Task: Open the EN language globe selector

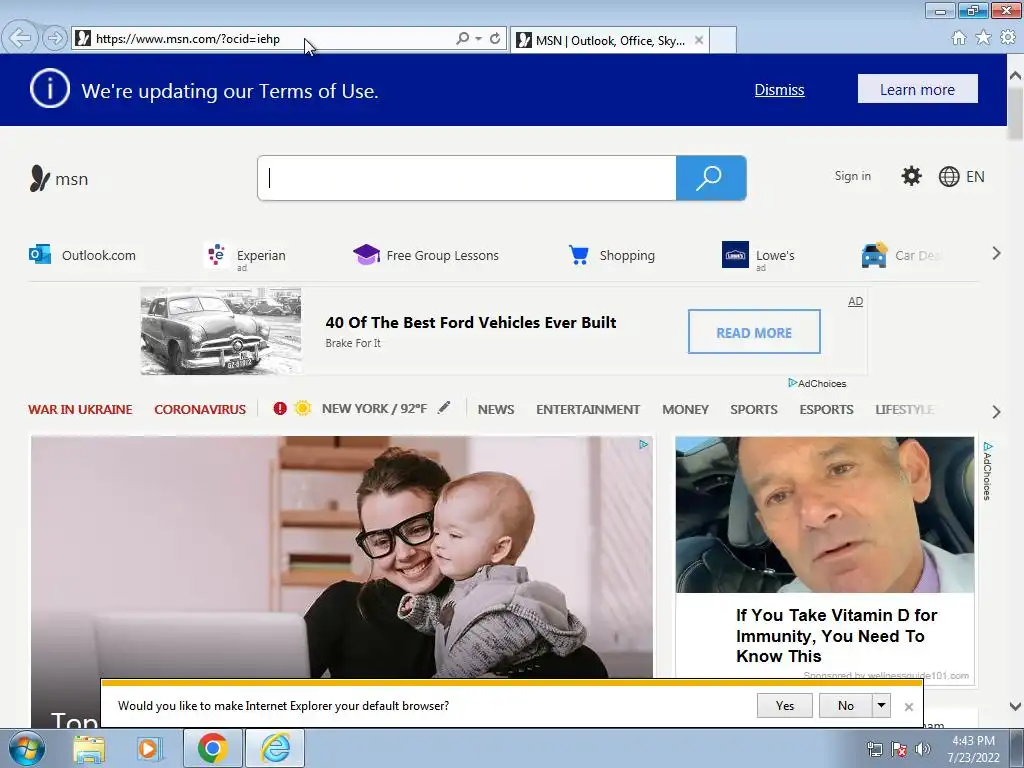Action: point(961,176)
